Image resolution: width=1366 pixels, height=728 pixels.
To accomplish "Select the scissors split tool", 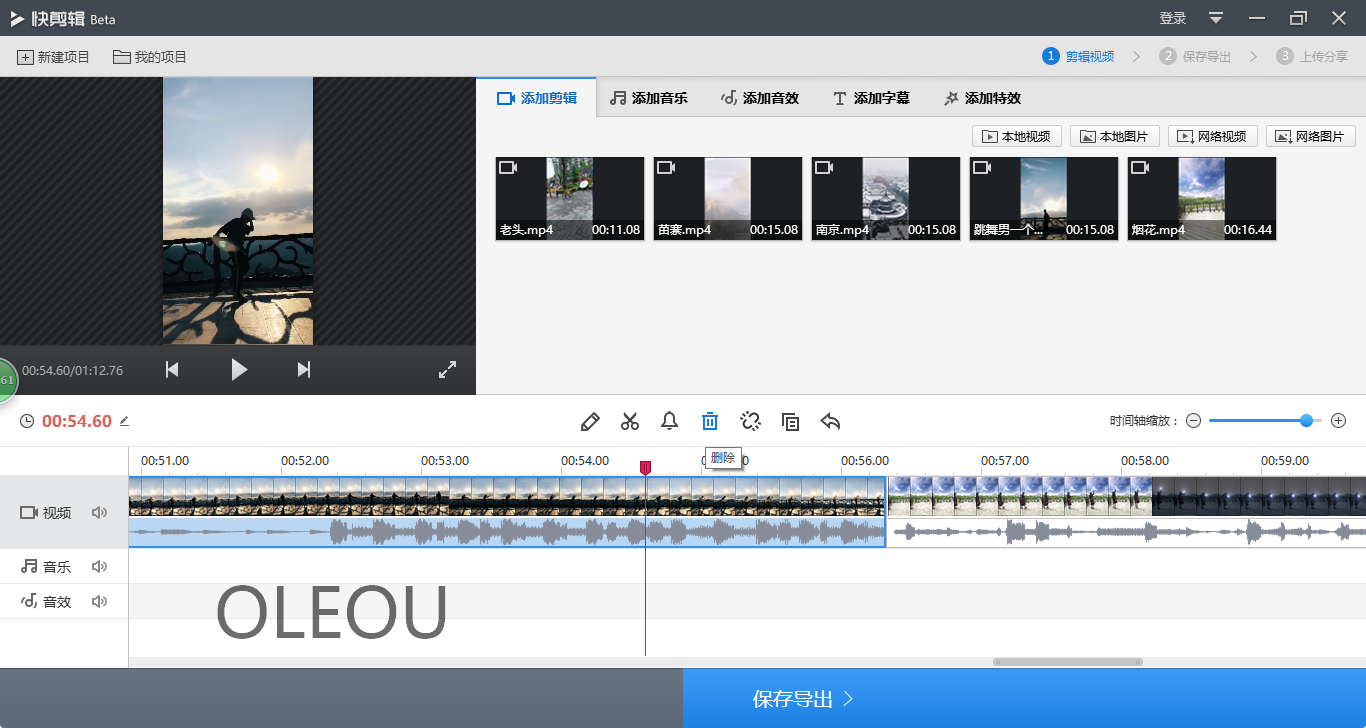I will [630, 422].
